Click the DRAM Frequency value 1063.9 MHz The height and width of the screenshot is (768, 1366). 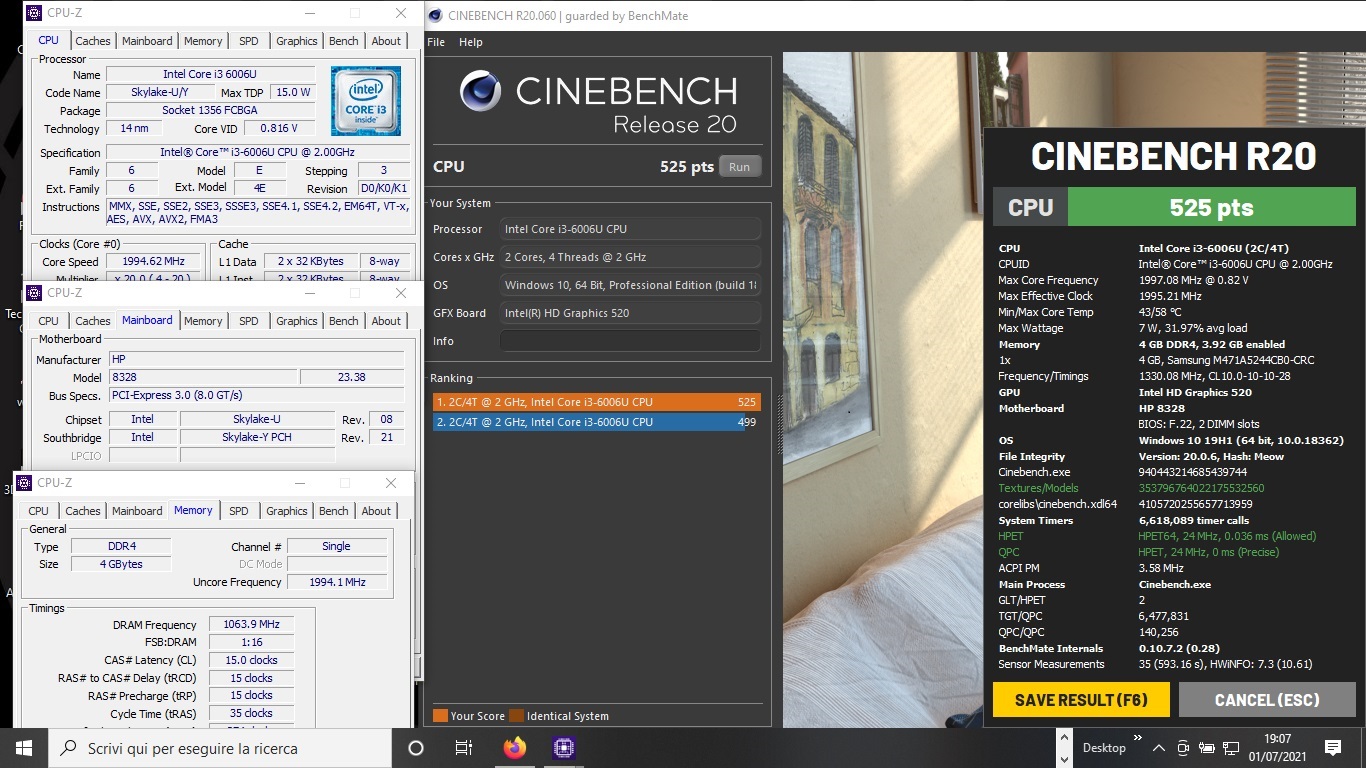[252, 625]
